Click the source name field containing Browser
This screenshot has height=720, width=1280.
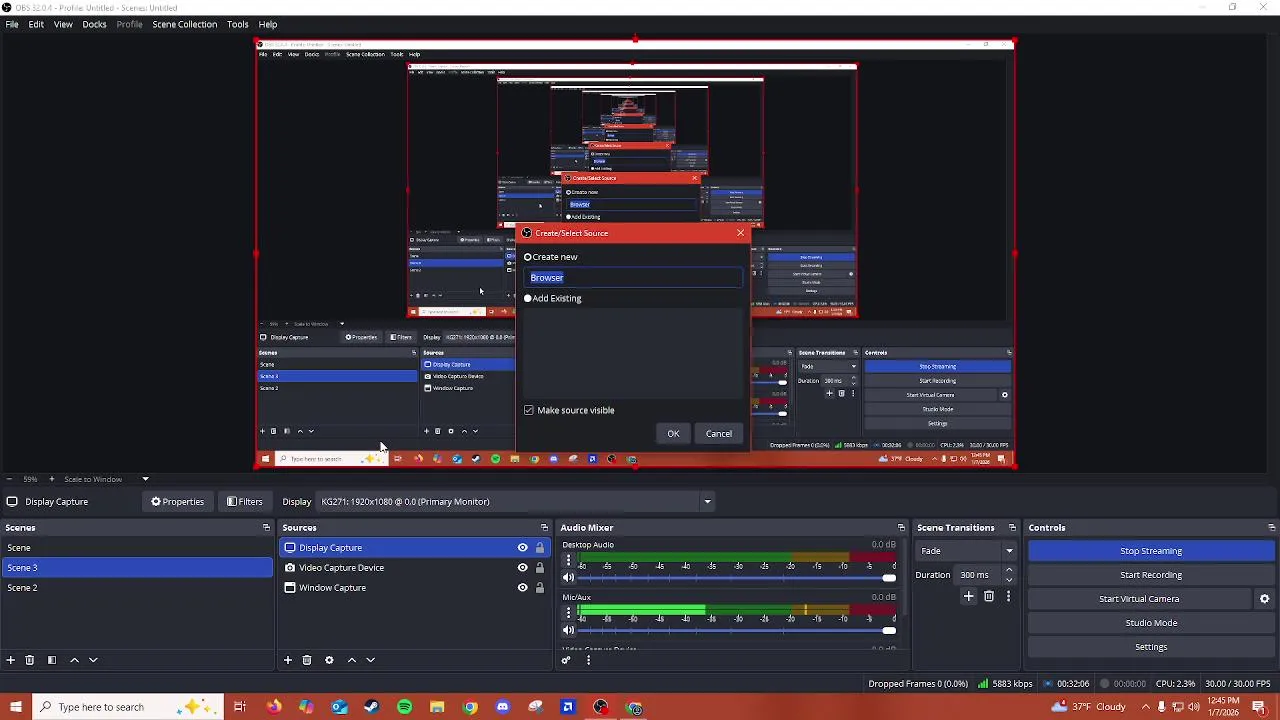click(635, 278)
